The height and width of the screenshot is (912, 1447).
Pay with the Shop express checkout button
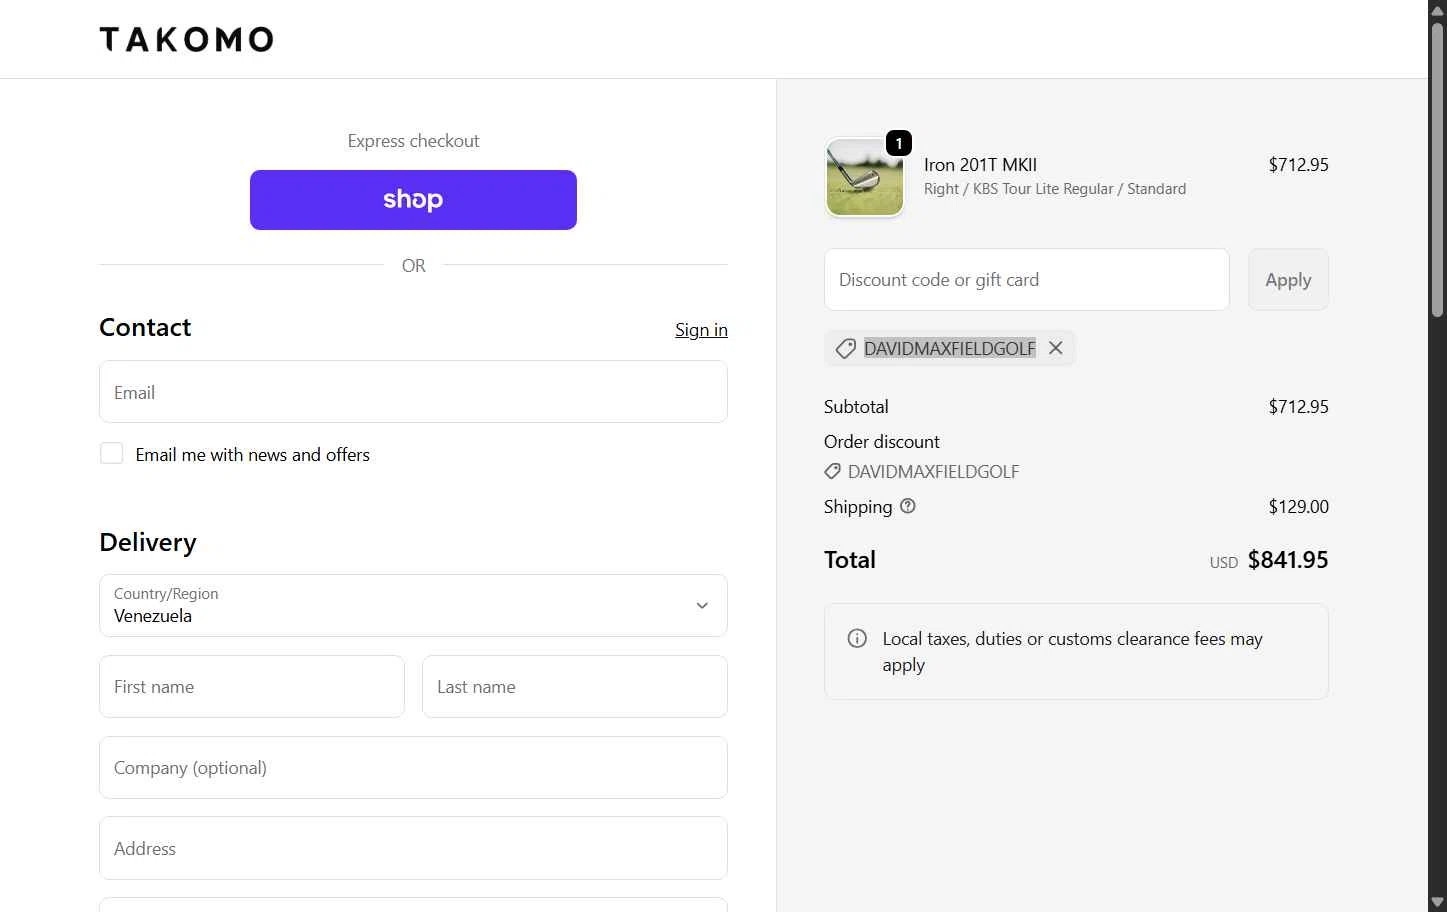click(x=413, y=200)
